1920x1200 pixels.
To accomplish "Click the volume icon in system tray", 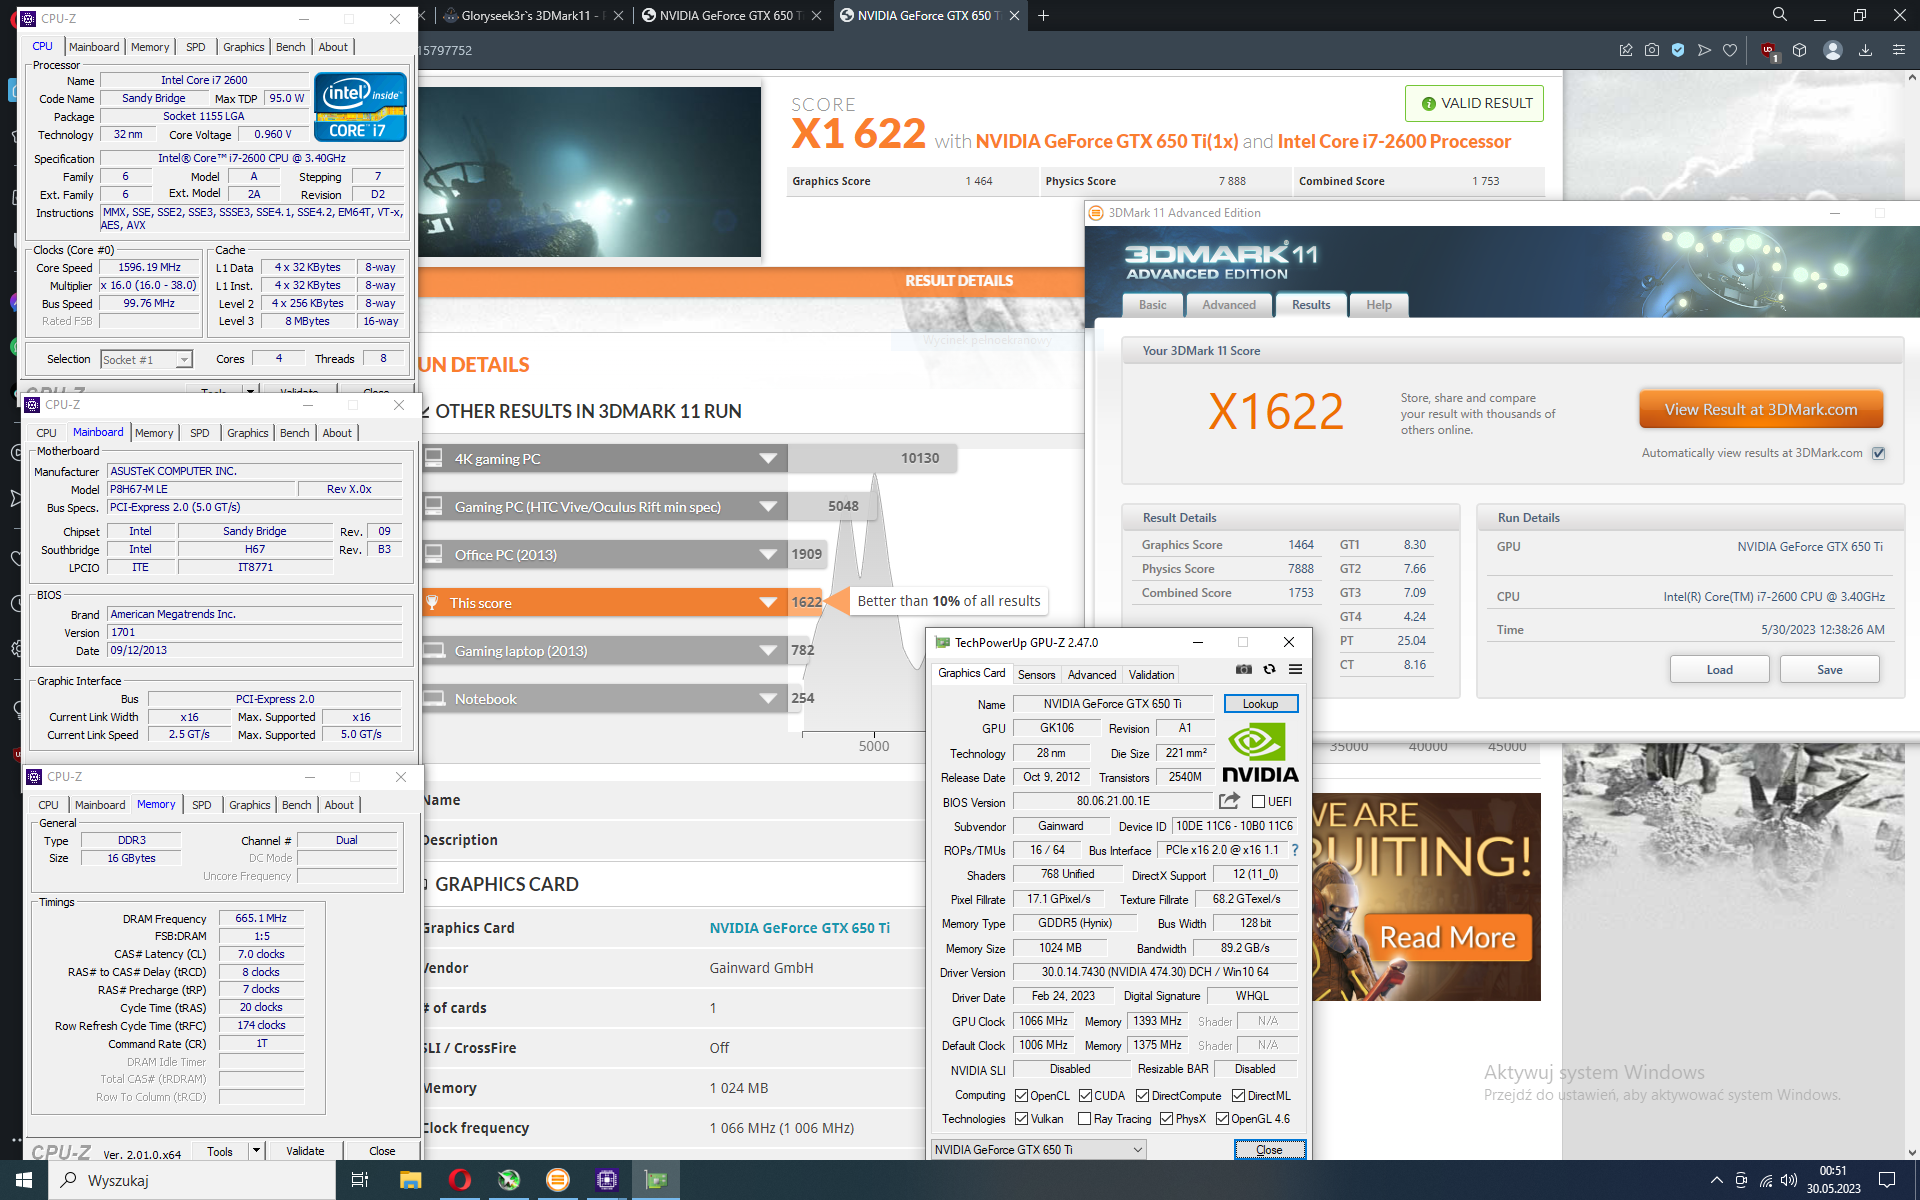I will (x=1789, y=1180).
